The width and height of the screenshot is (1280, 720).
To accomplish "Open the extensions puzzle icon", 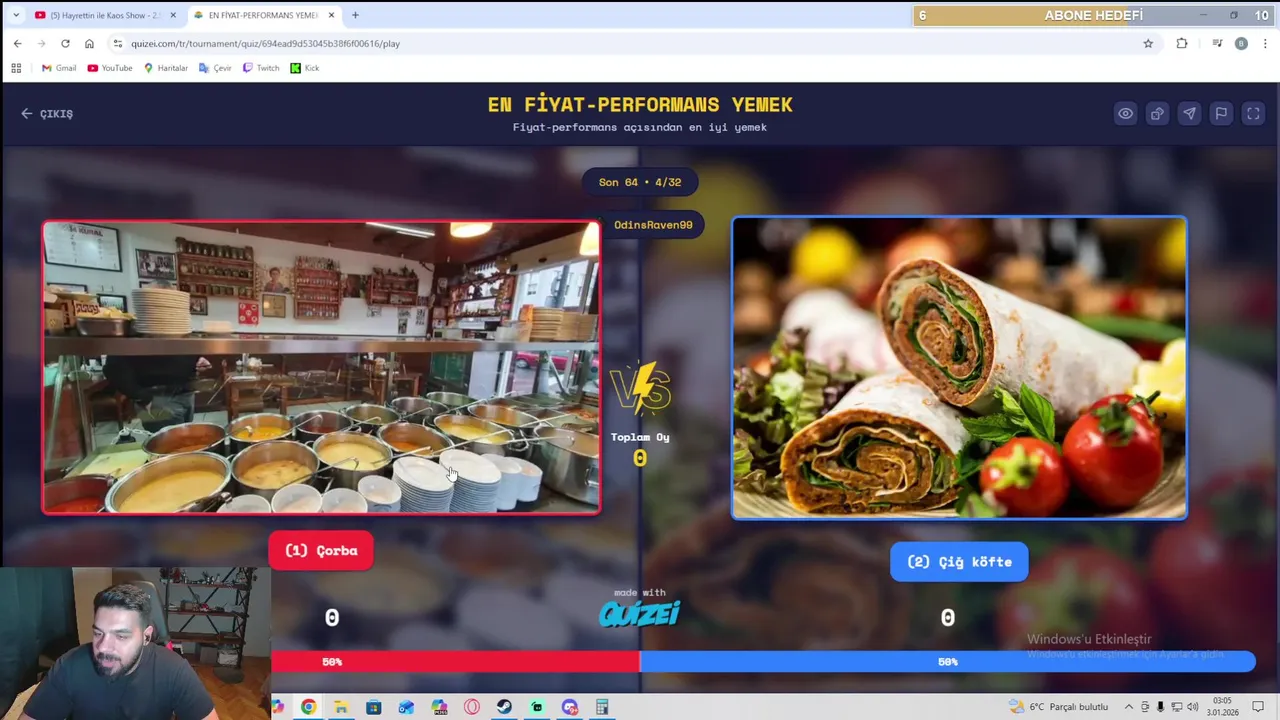I will pos(1182,44).
